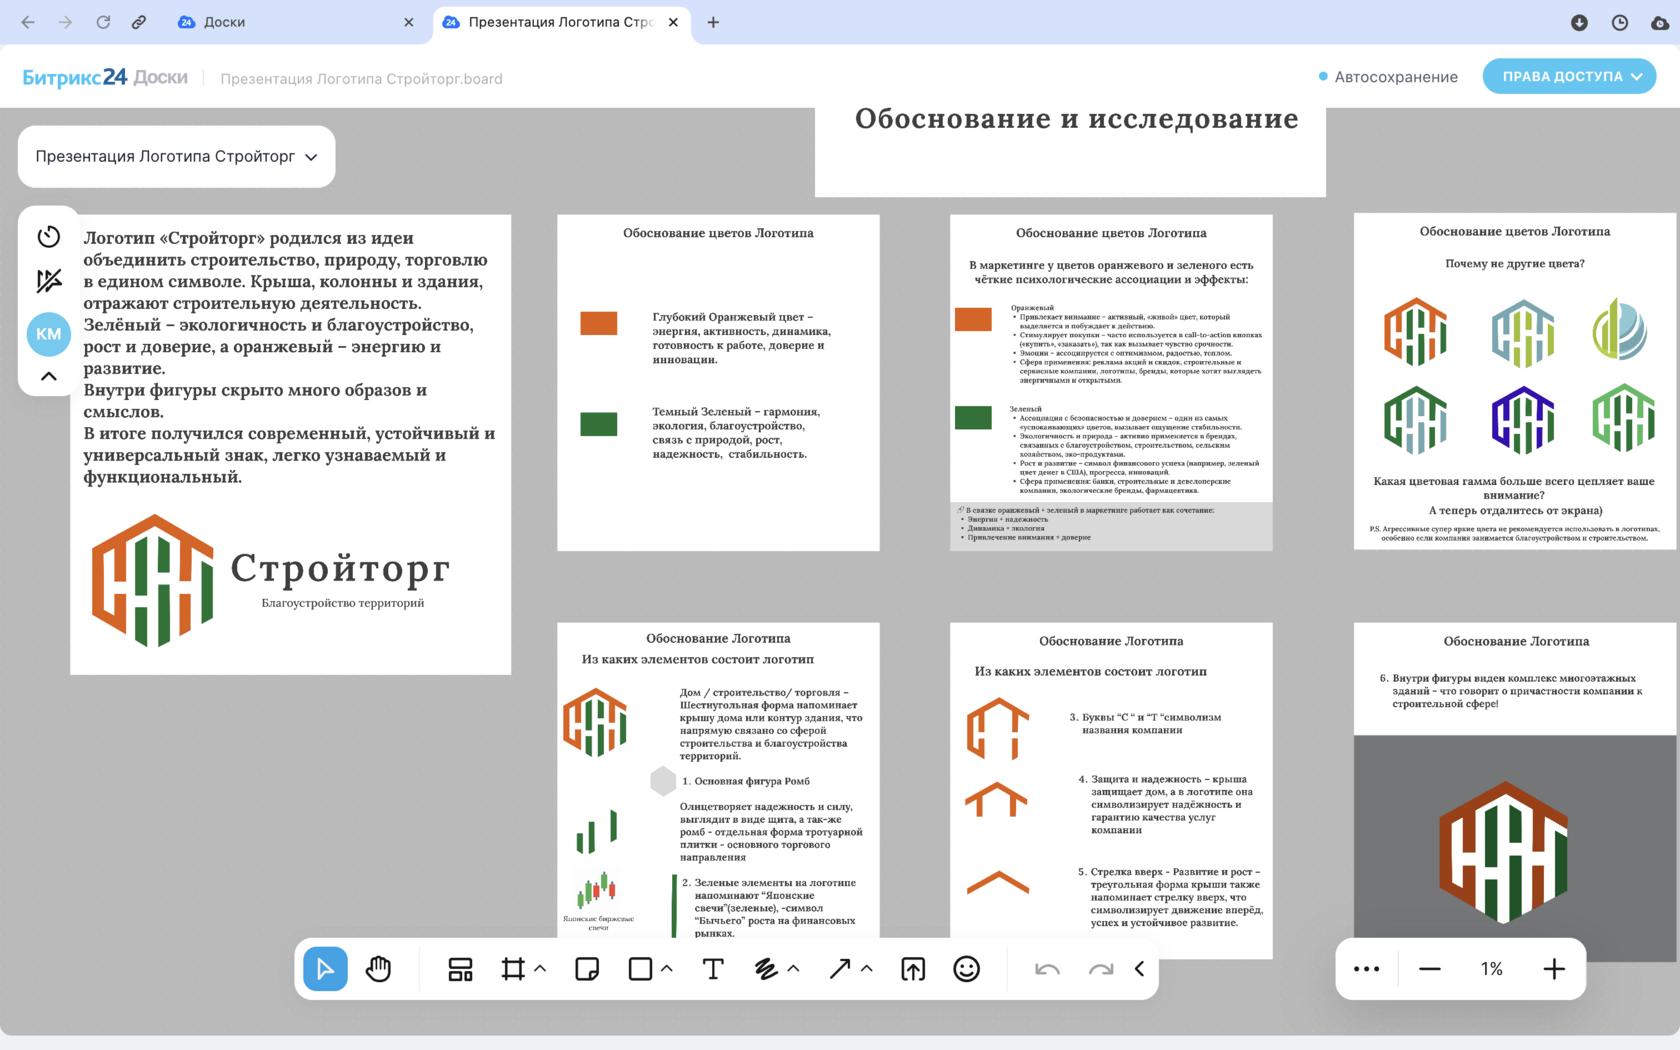
Task: Select orange swatch beside Глубокий Оранжевый цвет
Action: coord(598,323)
